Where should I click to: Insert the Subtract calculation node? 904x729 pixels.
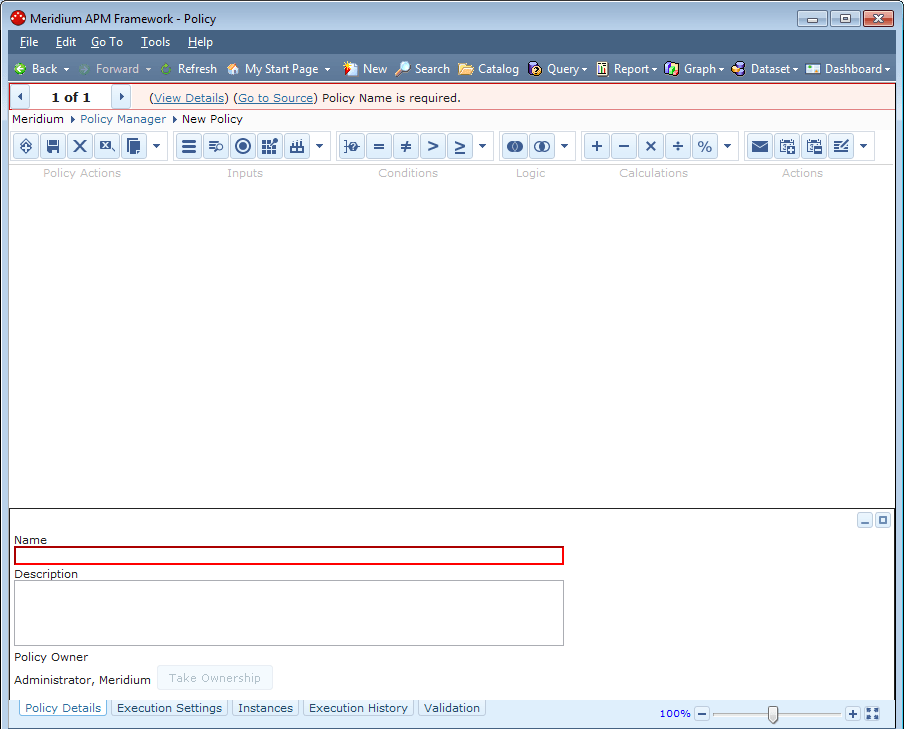click(x=624, y=146)
